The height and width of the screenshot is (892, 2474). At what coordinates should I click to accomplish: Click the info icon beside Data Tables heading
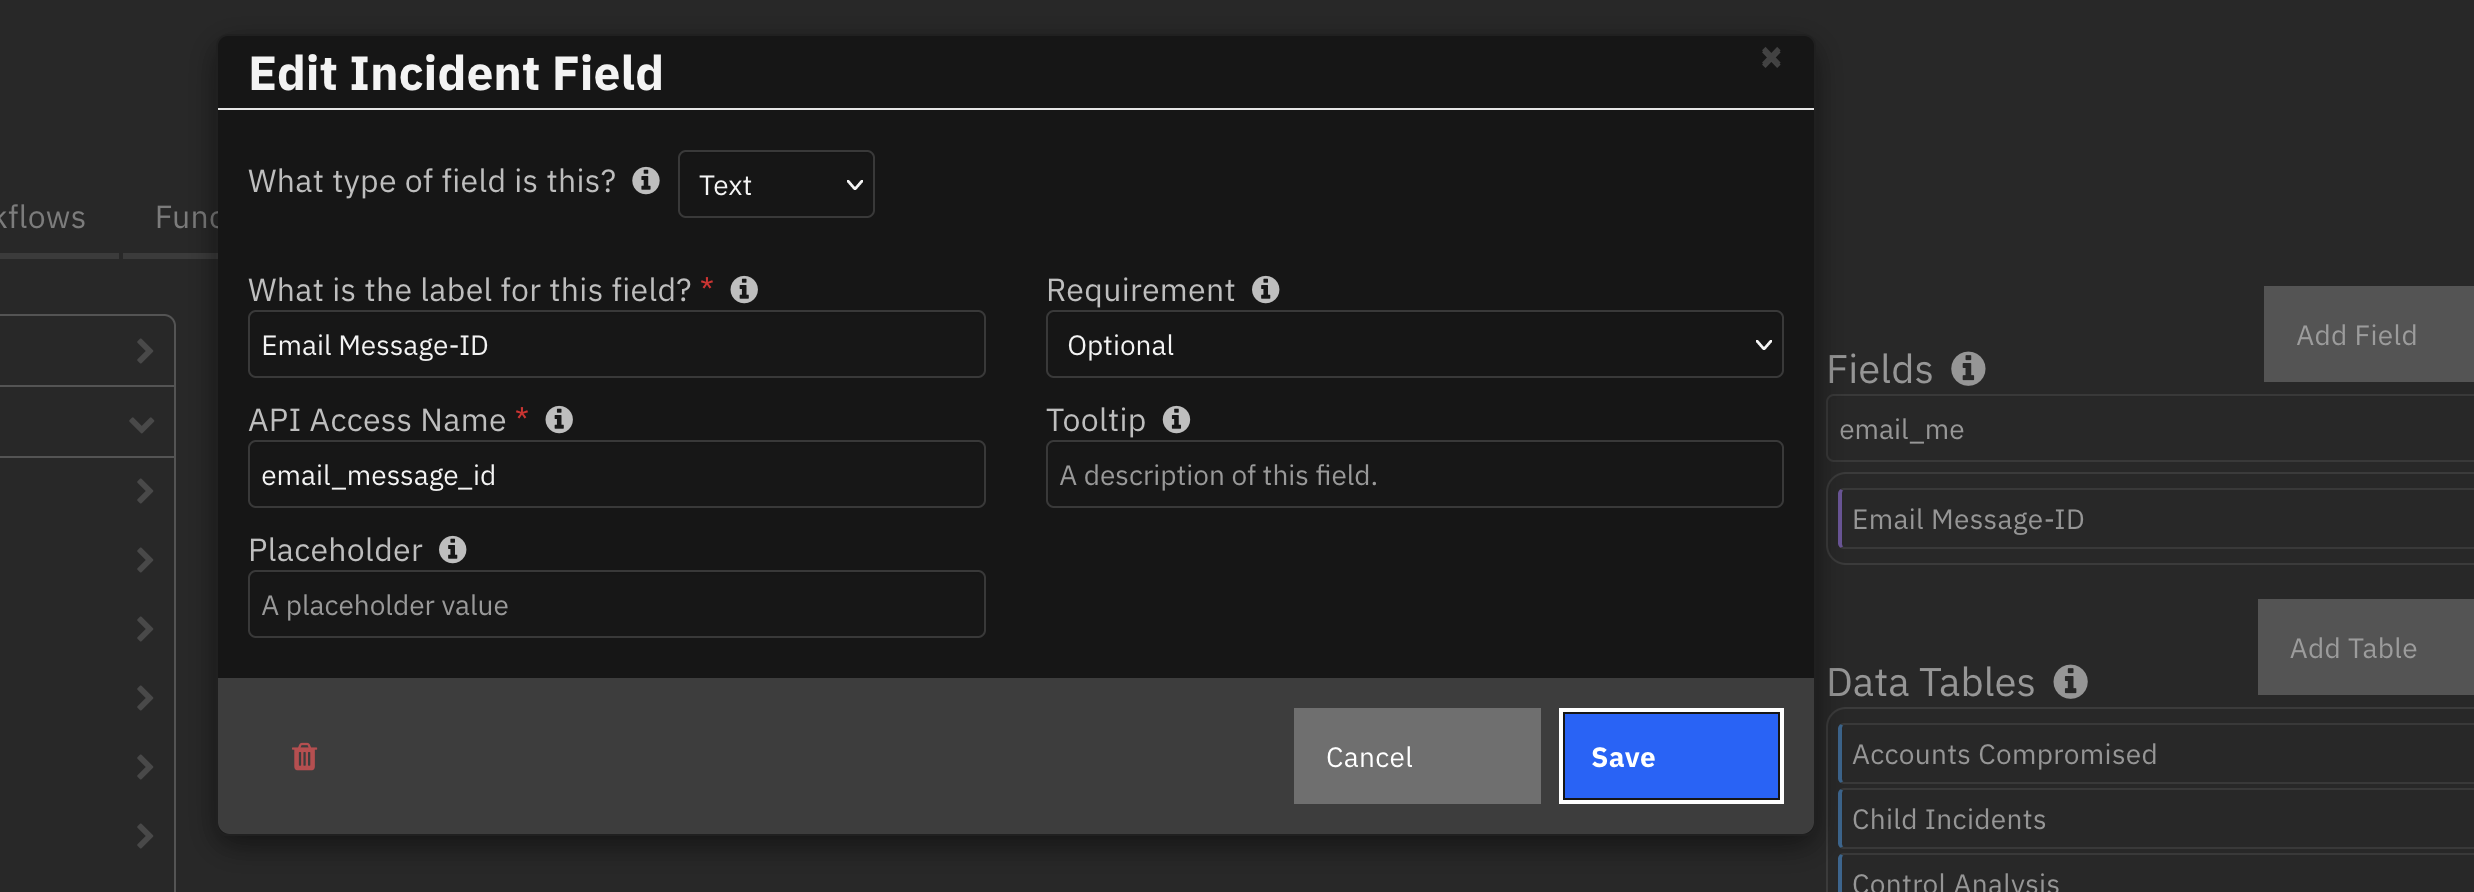[2071, 681]
